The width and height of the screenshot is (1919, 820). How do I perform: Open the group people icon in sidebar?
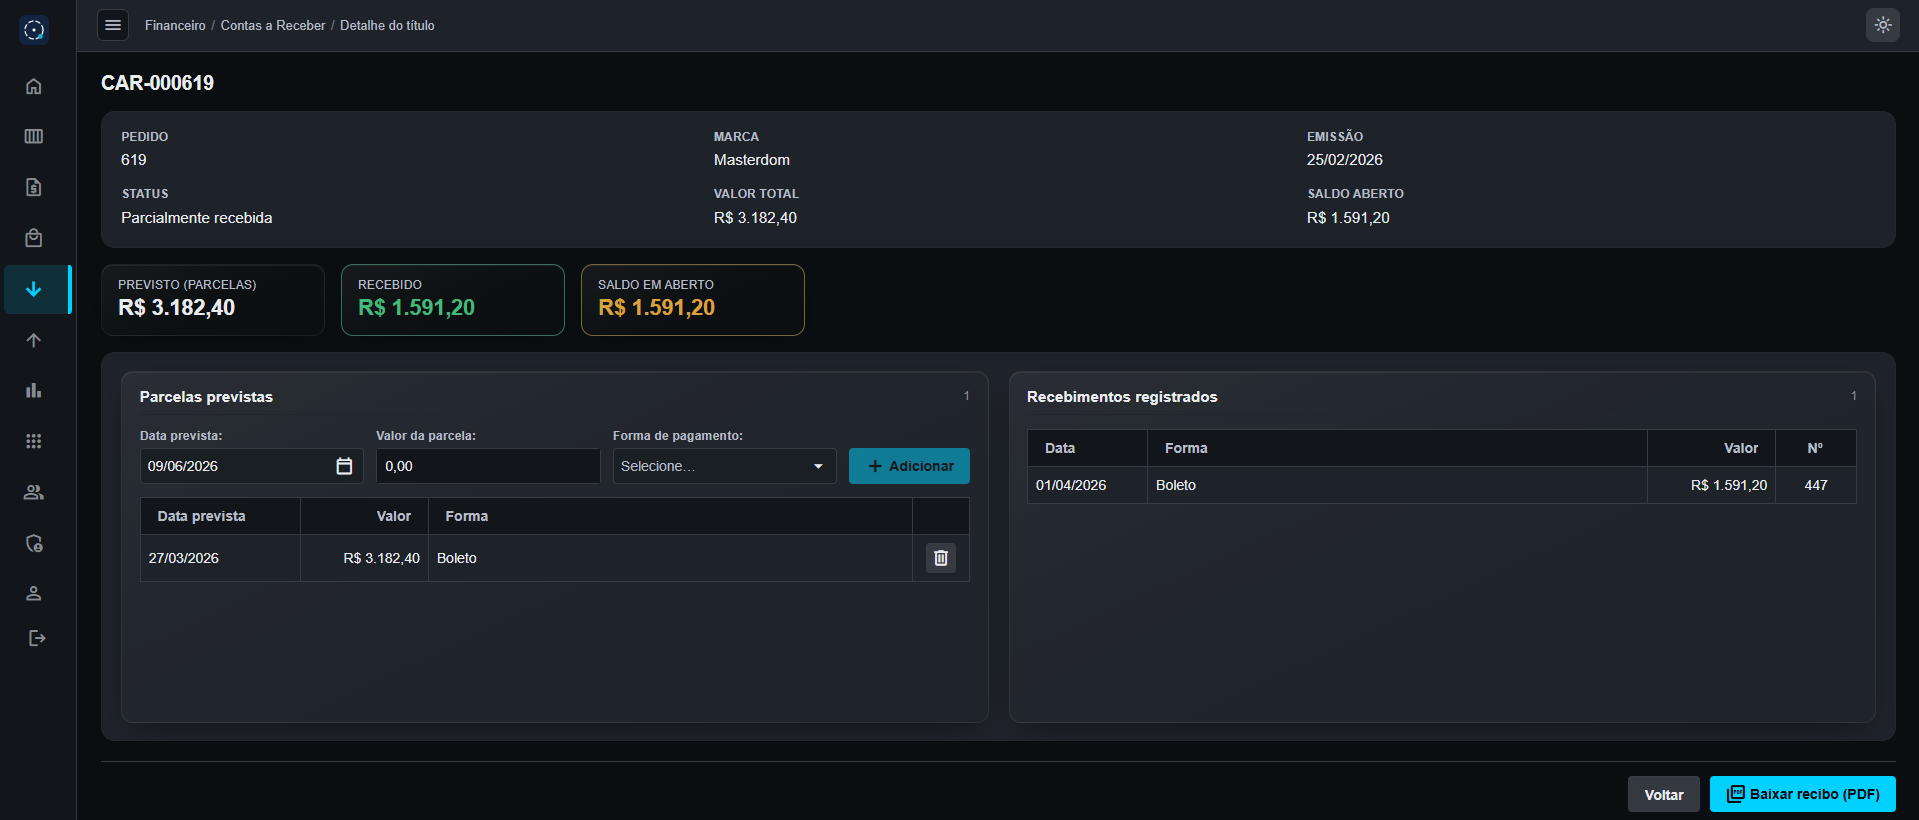click(34, 492)
